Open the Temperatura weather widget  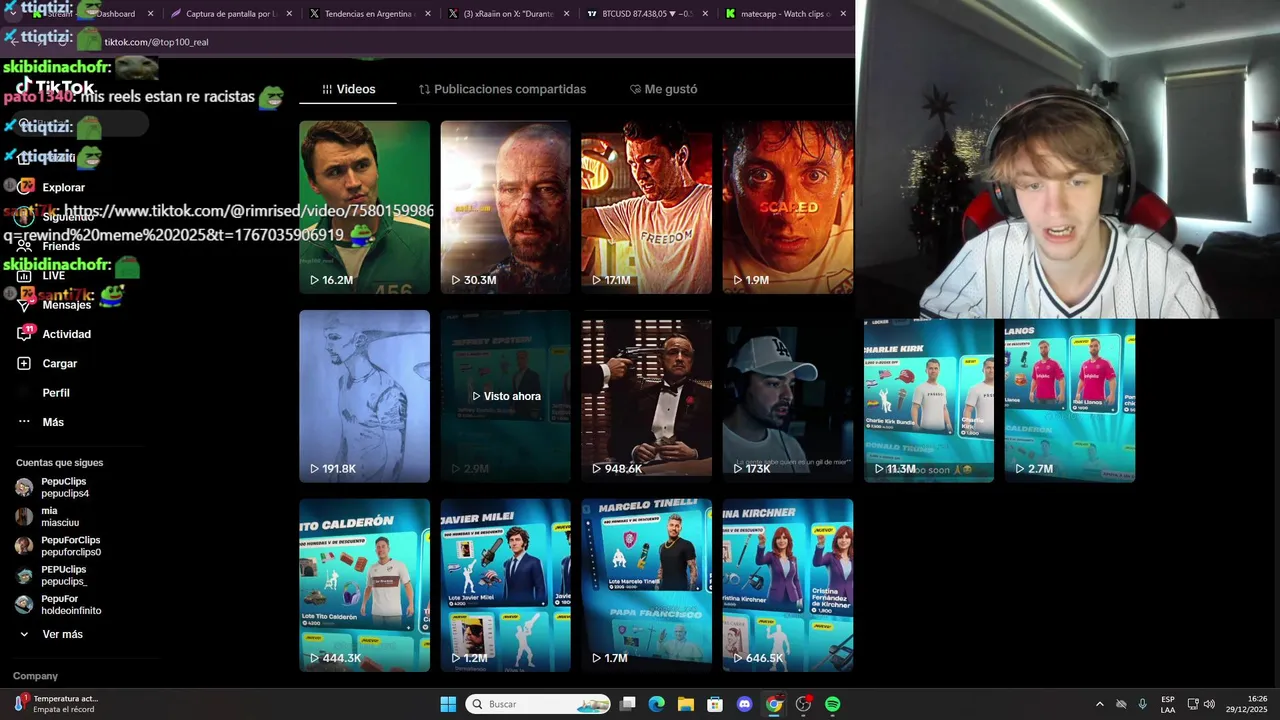(55, 704)
